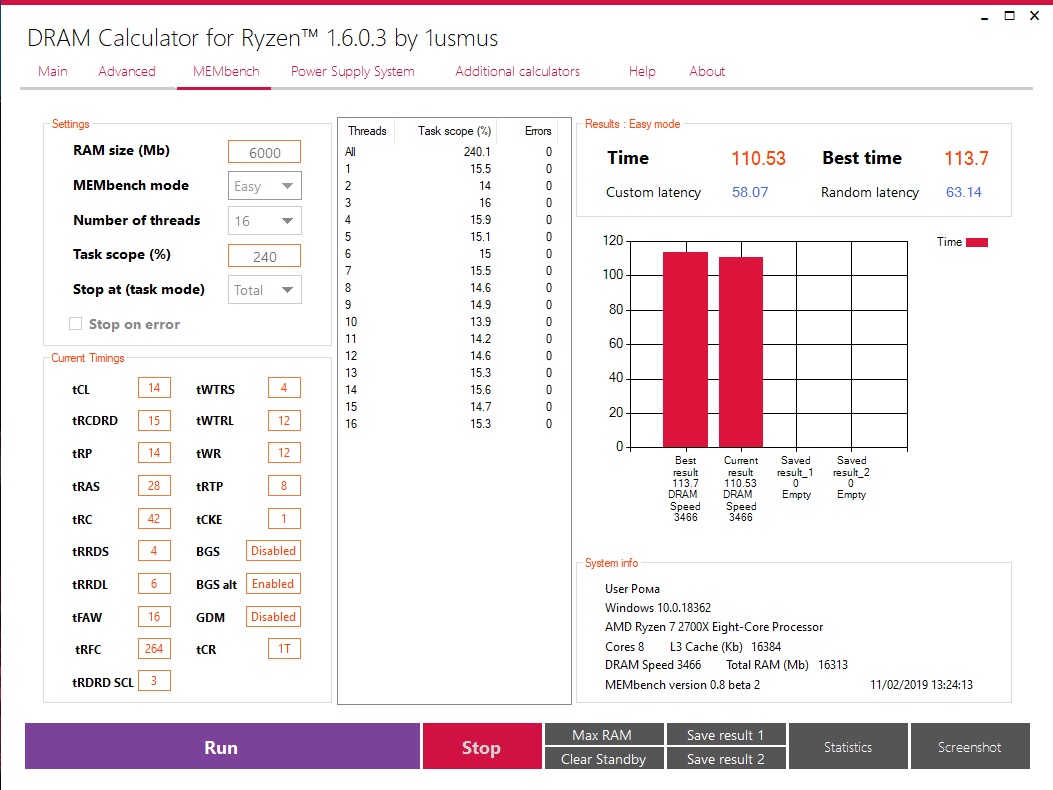The height and width of the screenshot is (790, 1053).
Task: Maximize the DRAM Calculator window
Action: pos(1009,16)
